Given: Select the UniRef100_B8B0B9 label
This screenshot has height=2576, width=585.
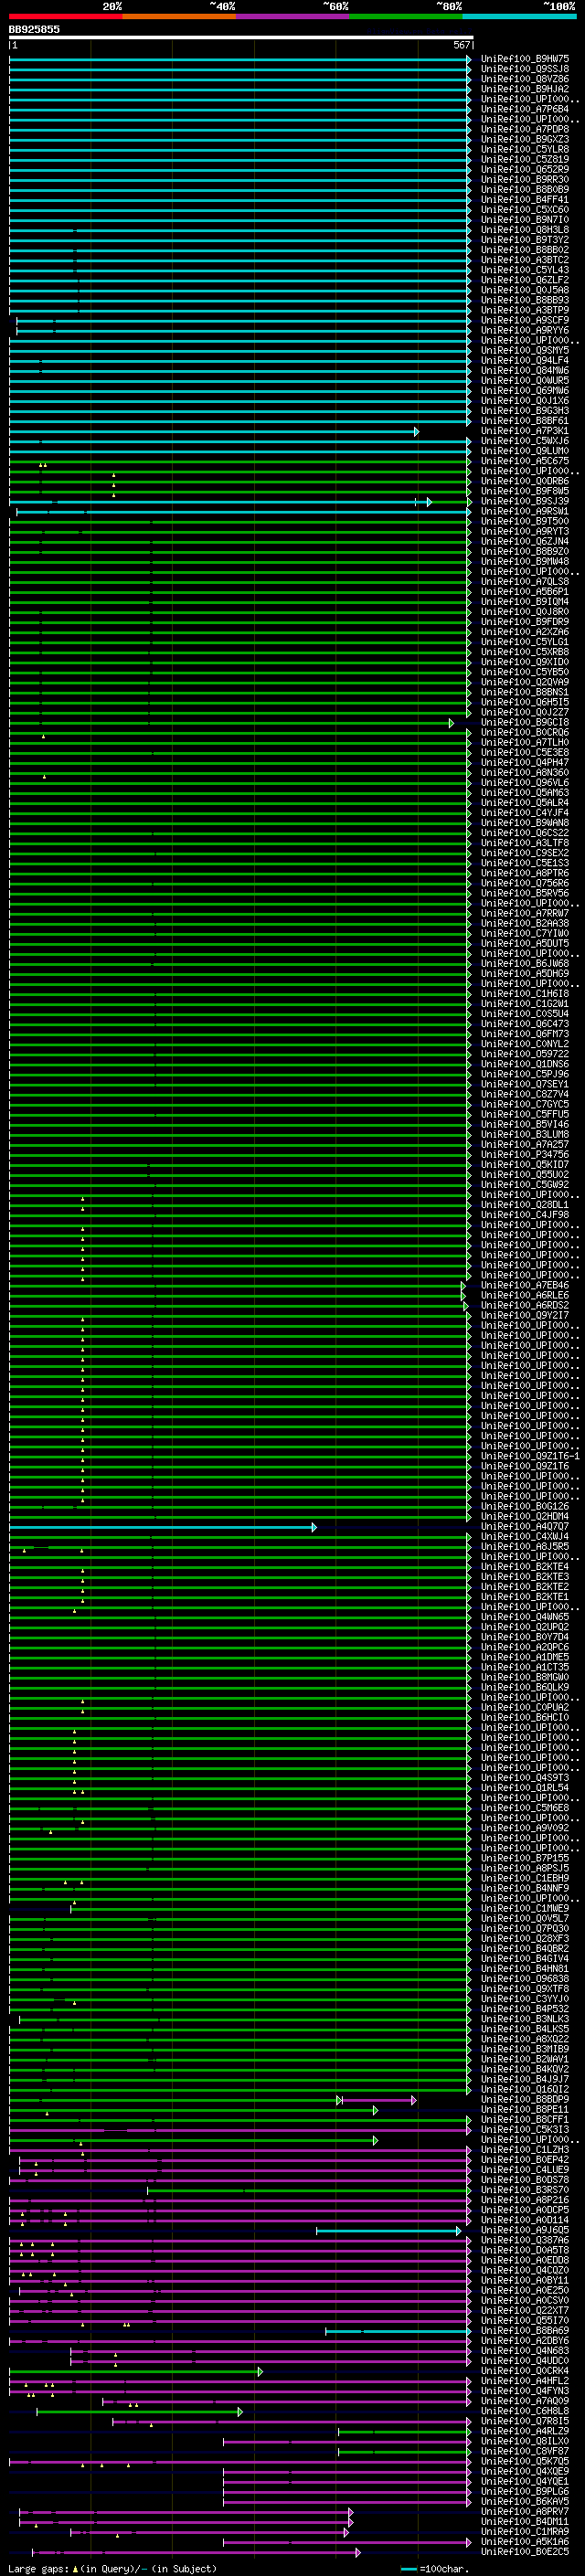Looking at the screenshot, I should [x=524, y=189].
